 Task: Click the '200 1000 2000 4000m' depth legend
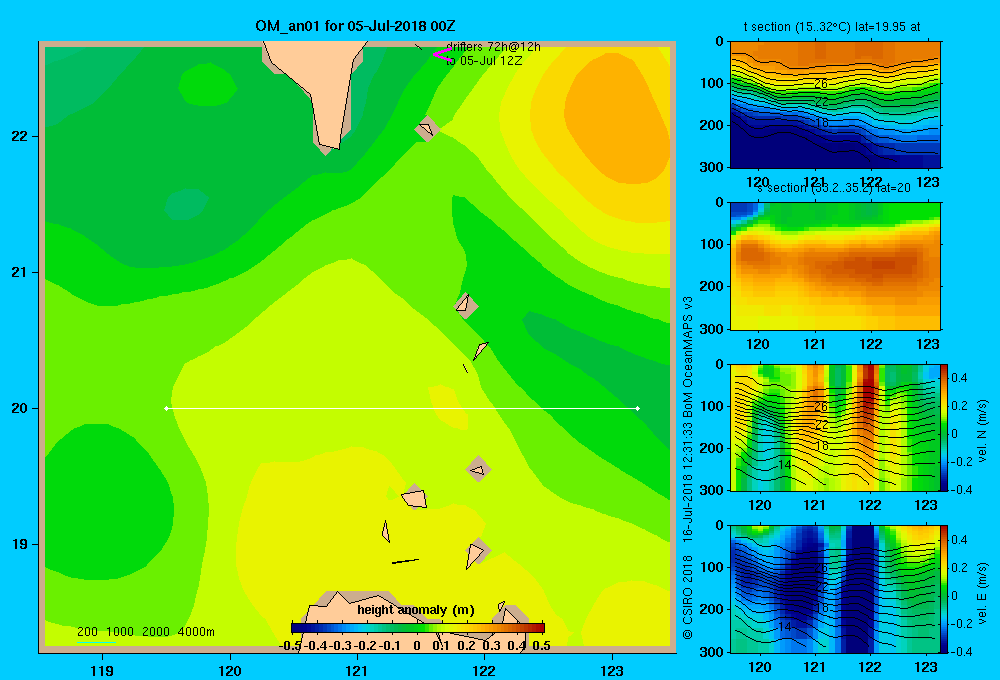coord(145,632)
